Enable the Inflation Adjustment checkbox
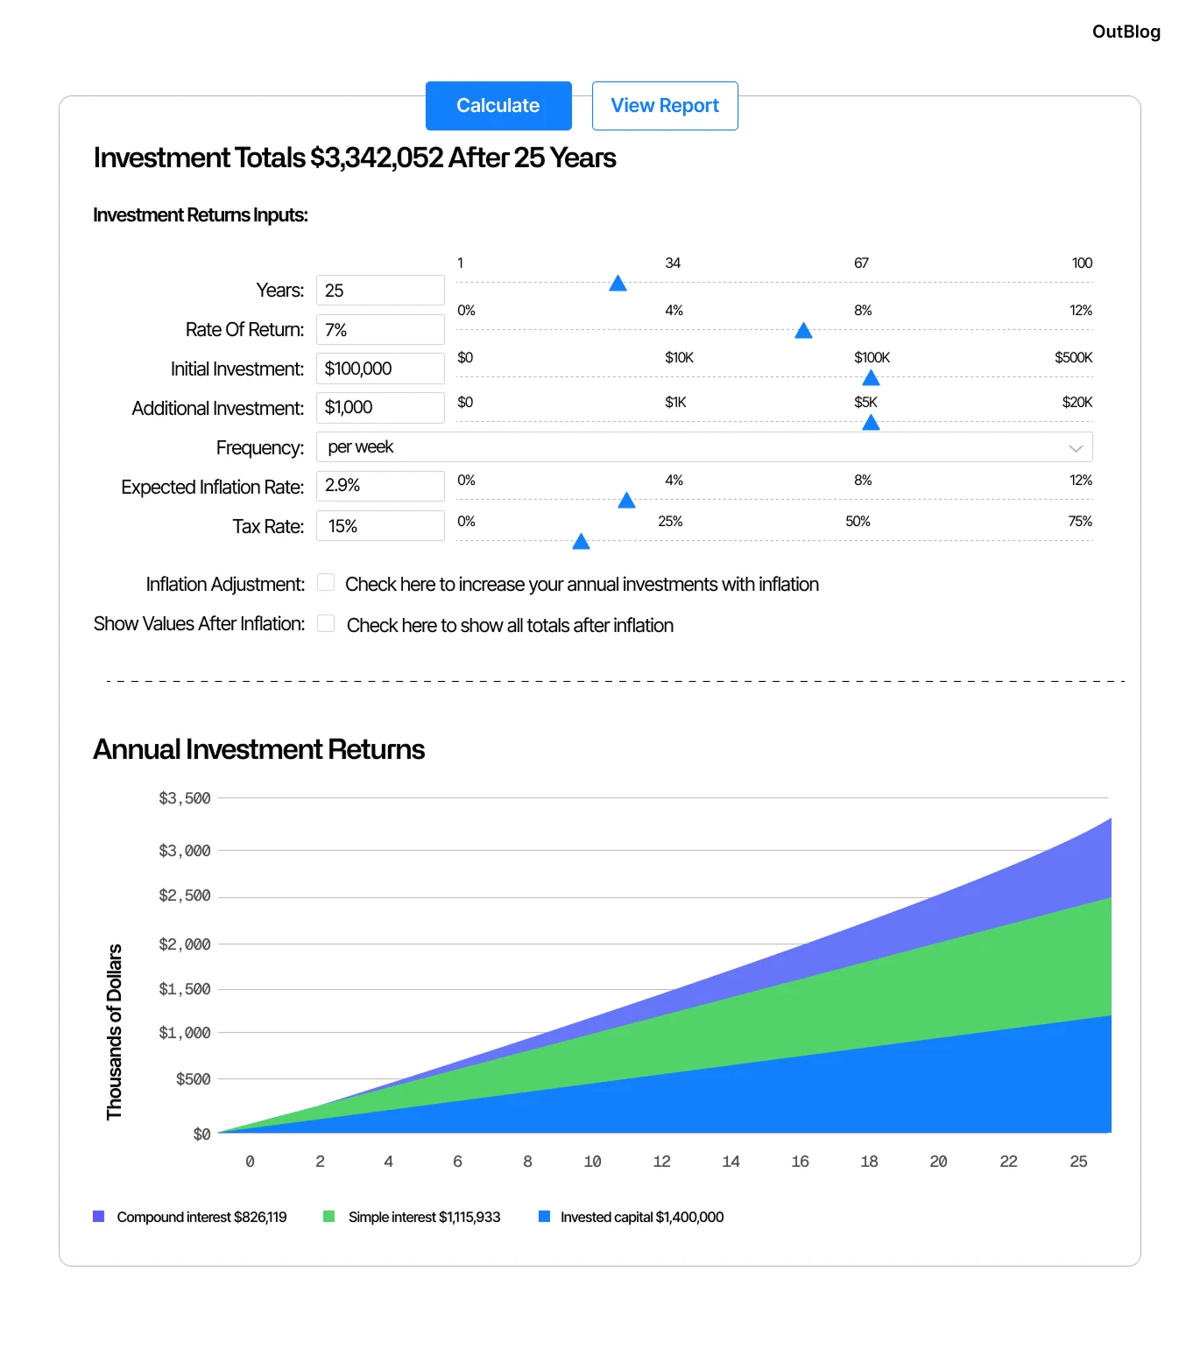 (x=326, y=583)
